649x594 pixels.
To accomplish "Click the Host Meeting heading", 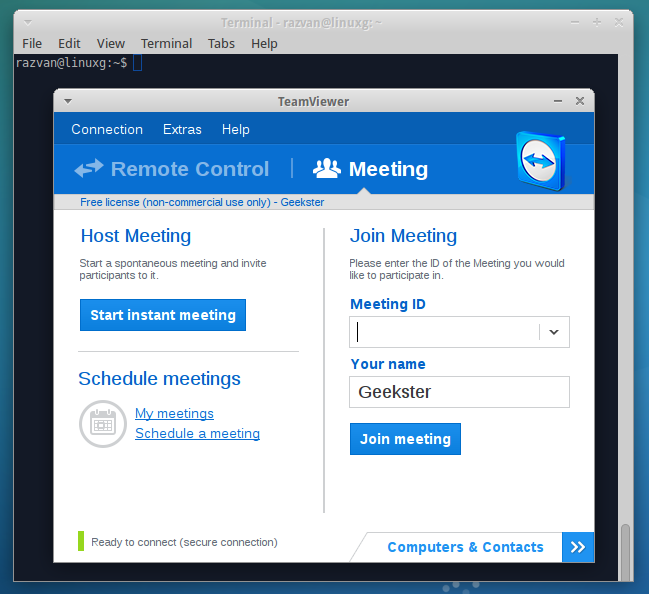I will pyautogui.click(x=136, y=236).
